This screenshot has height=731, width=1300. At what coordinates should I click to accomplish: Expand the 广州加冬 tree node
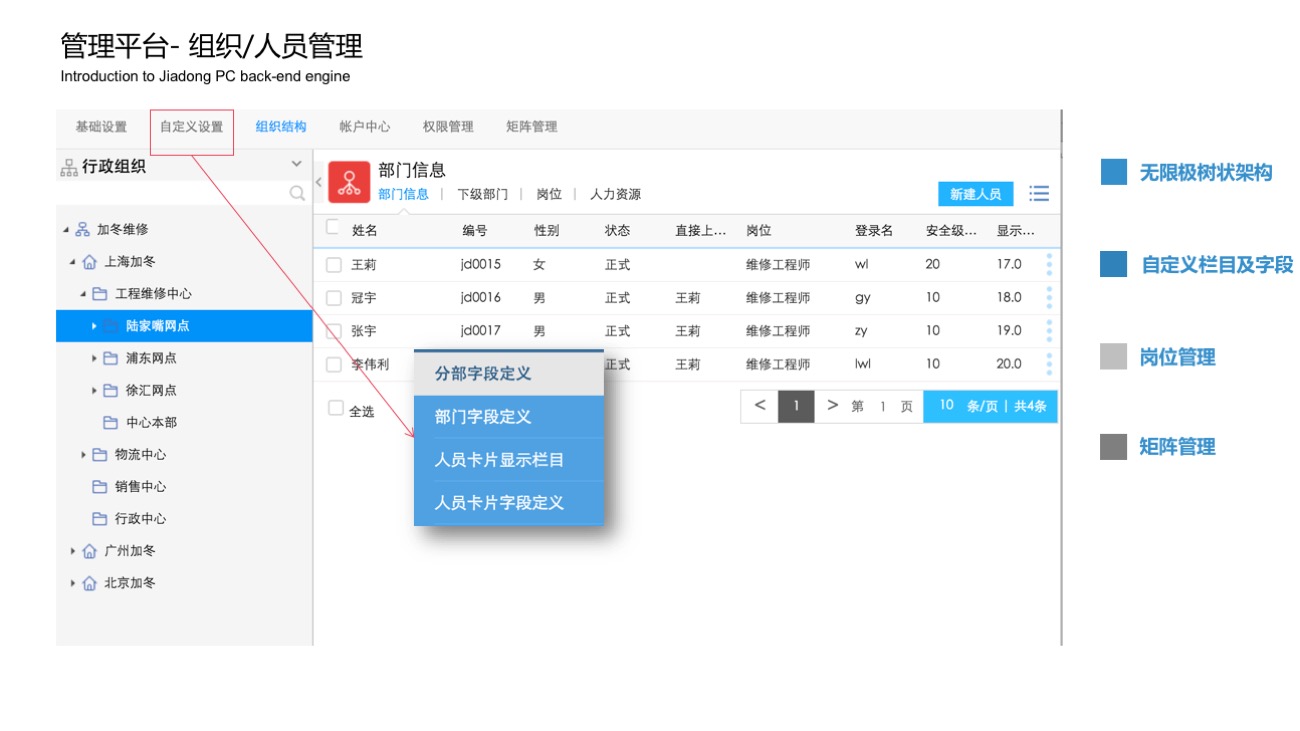tap(73, 551)
